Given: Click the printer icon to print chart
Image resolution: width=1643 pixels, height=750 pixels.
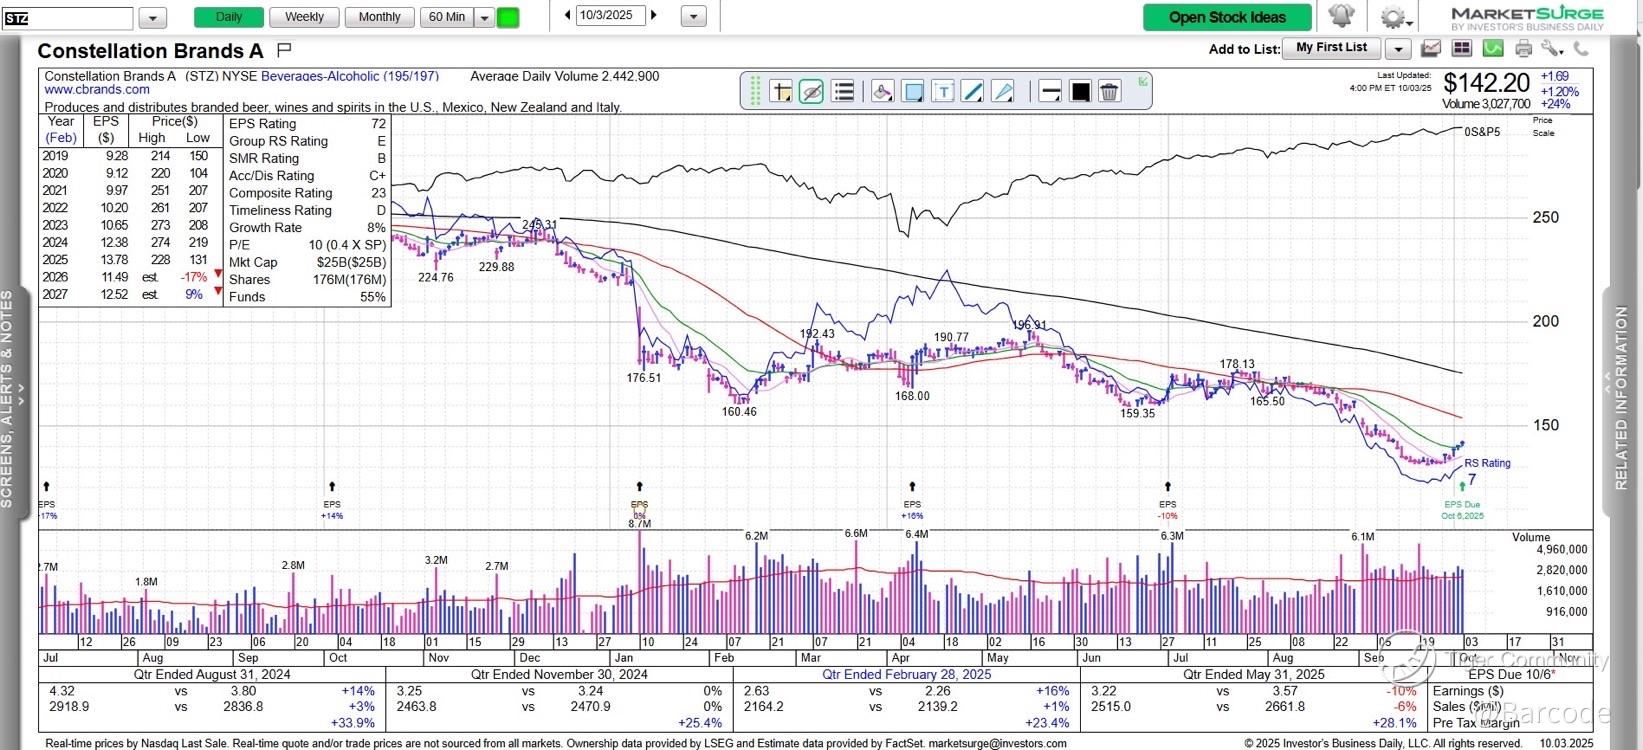Looking at the screenshot, I should [1523, 48].
